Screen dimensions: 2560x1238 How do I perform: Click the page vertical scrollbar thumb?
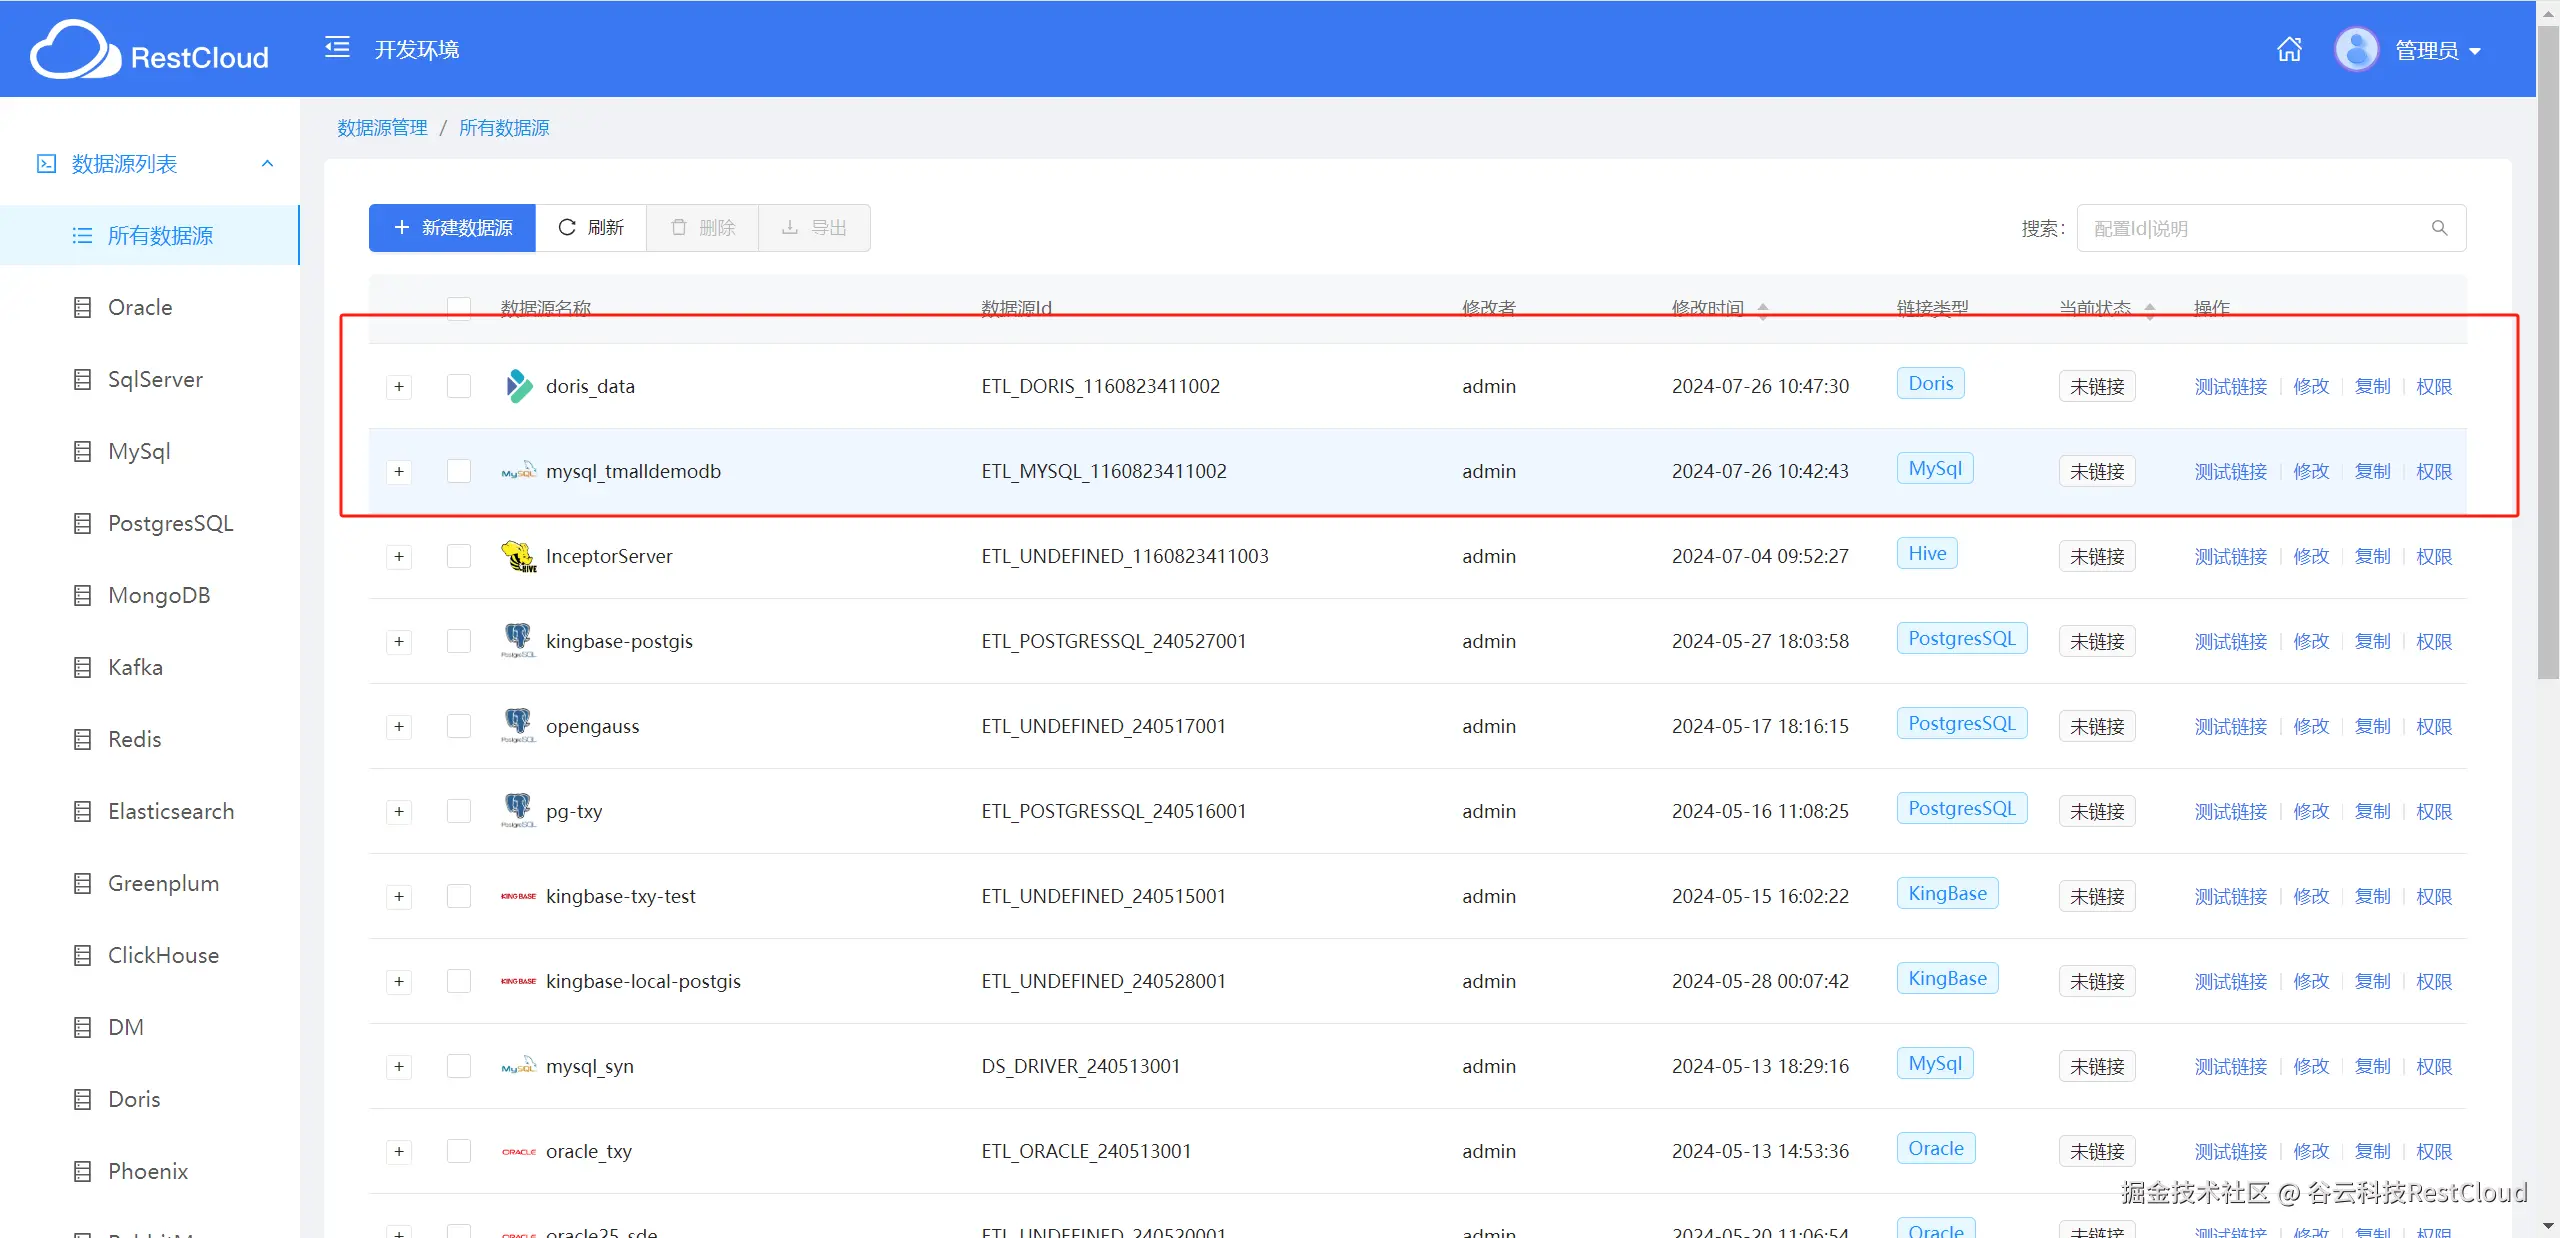2548,350
